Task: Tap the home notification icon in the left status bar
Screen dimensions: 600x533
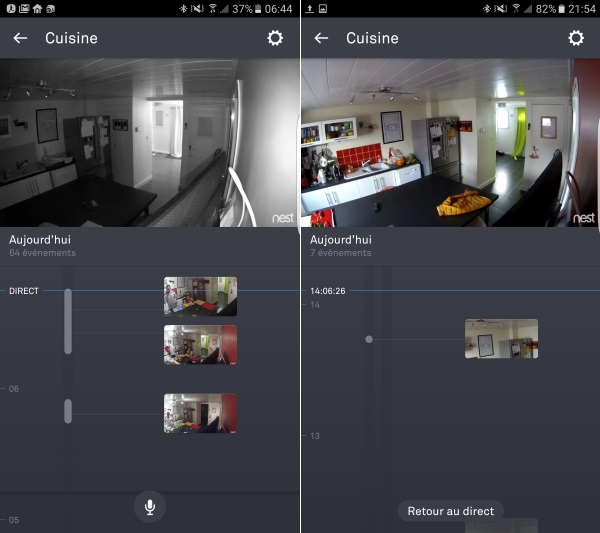Action: pos(37,8)
